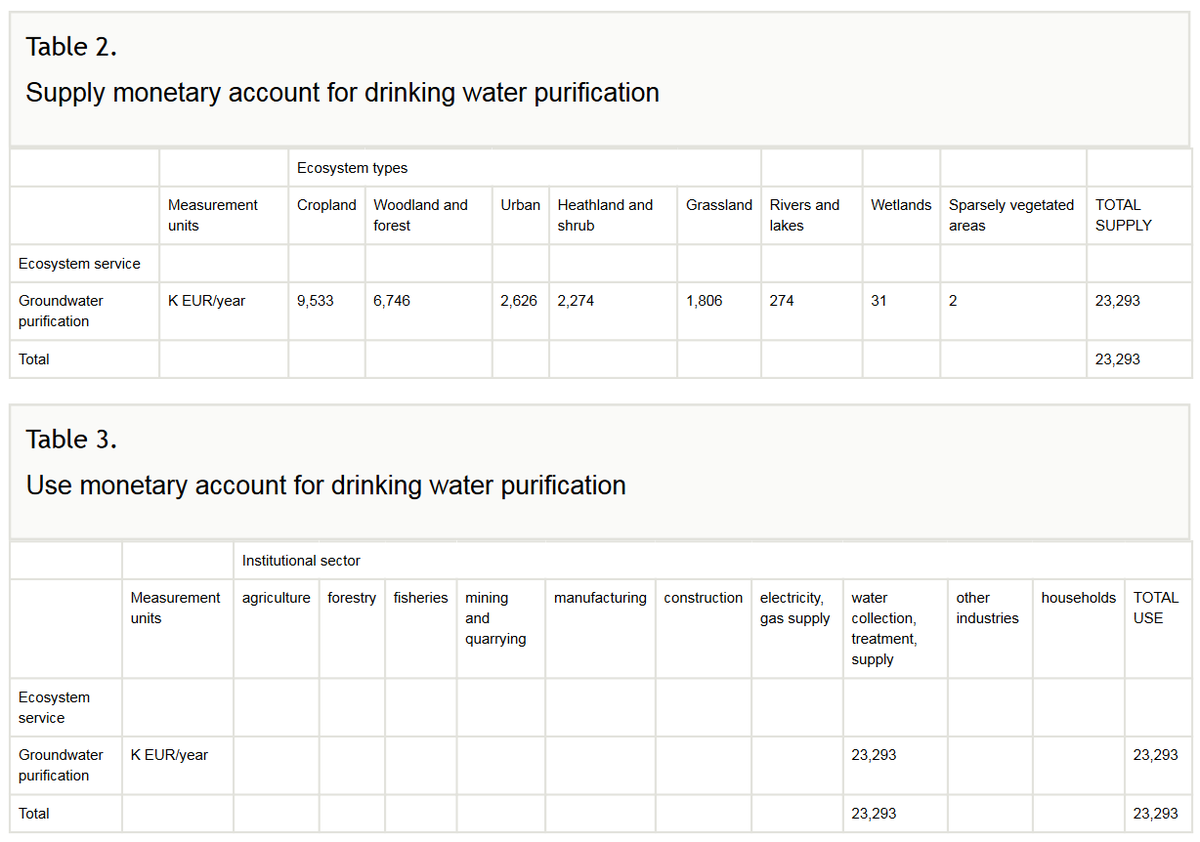This screenshot has width=1200, height=842.
Task: Select the Urban value 2,626
Action: [519, 300]
